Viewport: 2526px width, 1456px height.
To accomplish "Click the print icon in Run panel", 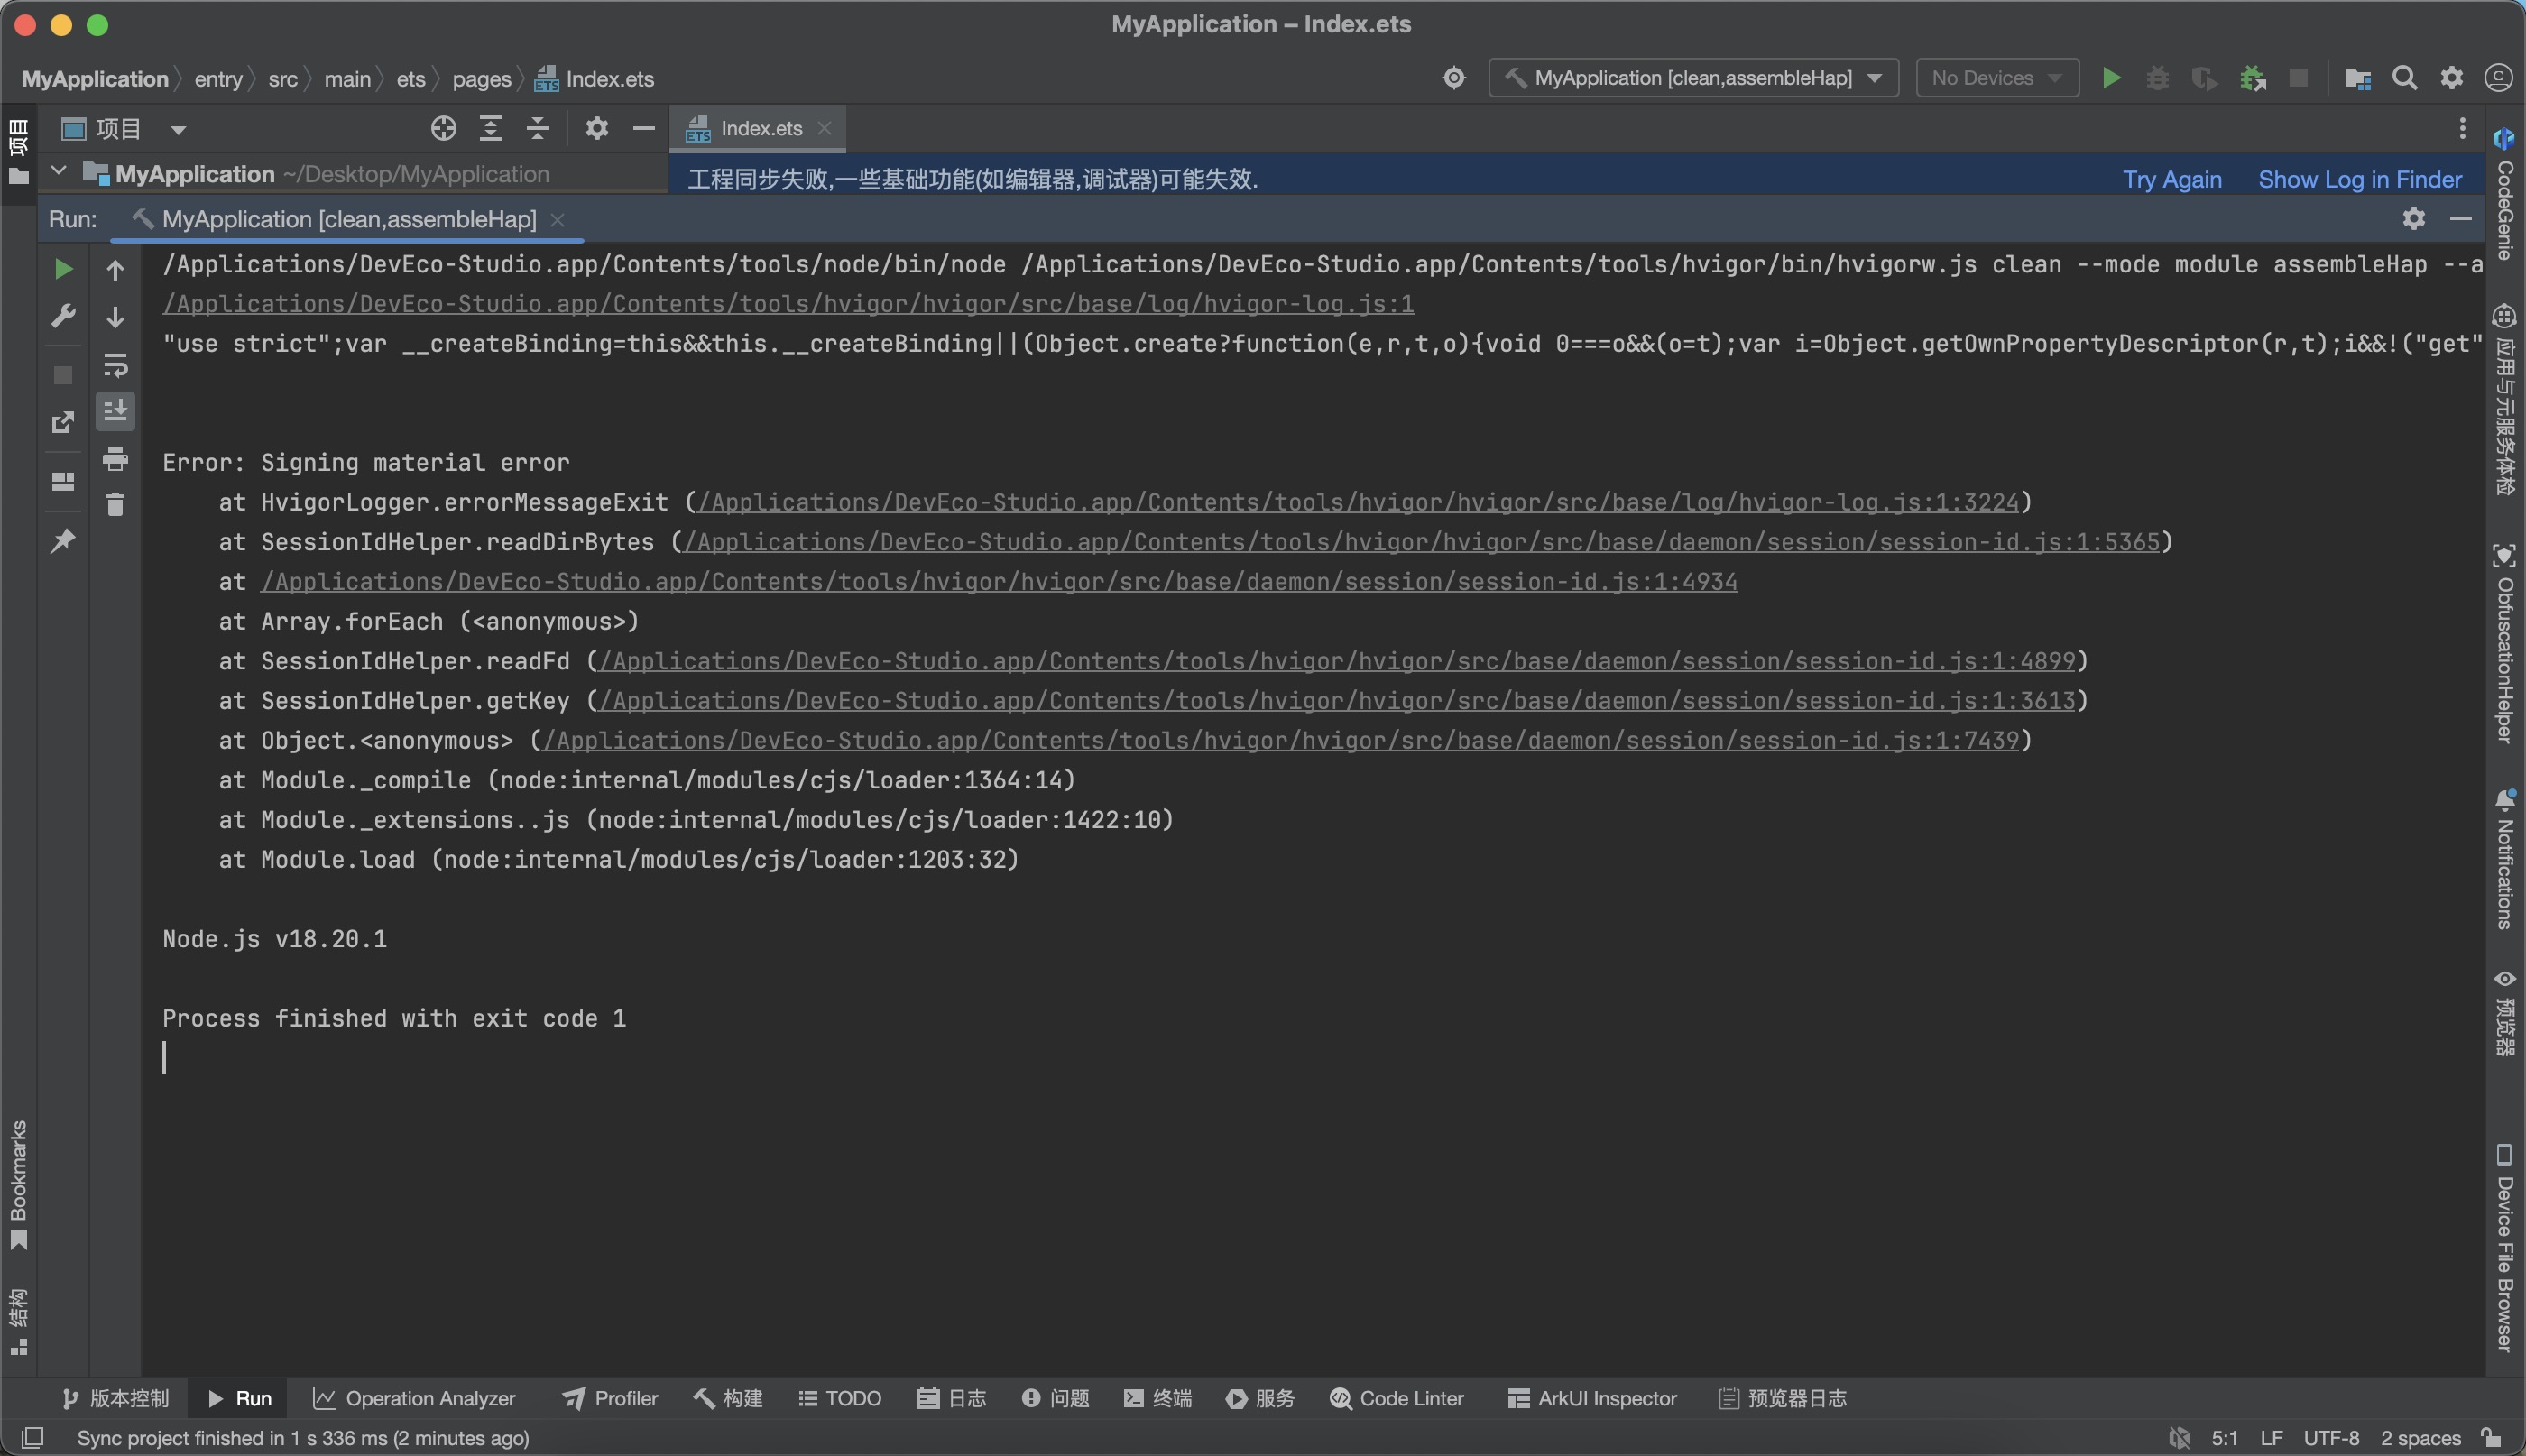I will pyautogui.click(x=115, y=459).
